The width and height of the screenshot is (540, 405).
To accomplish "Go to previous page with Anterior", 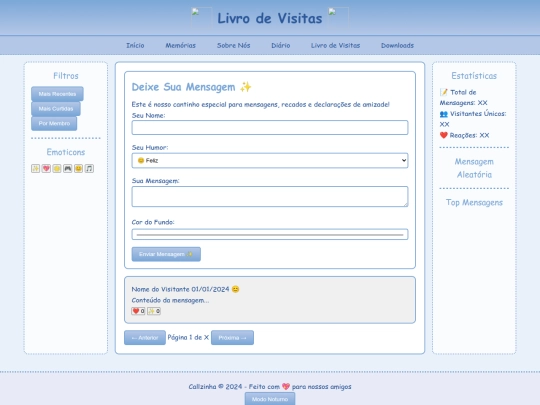I will (x=145, y=338).
